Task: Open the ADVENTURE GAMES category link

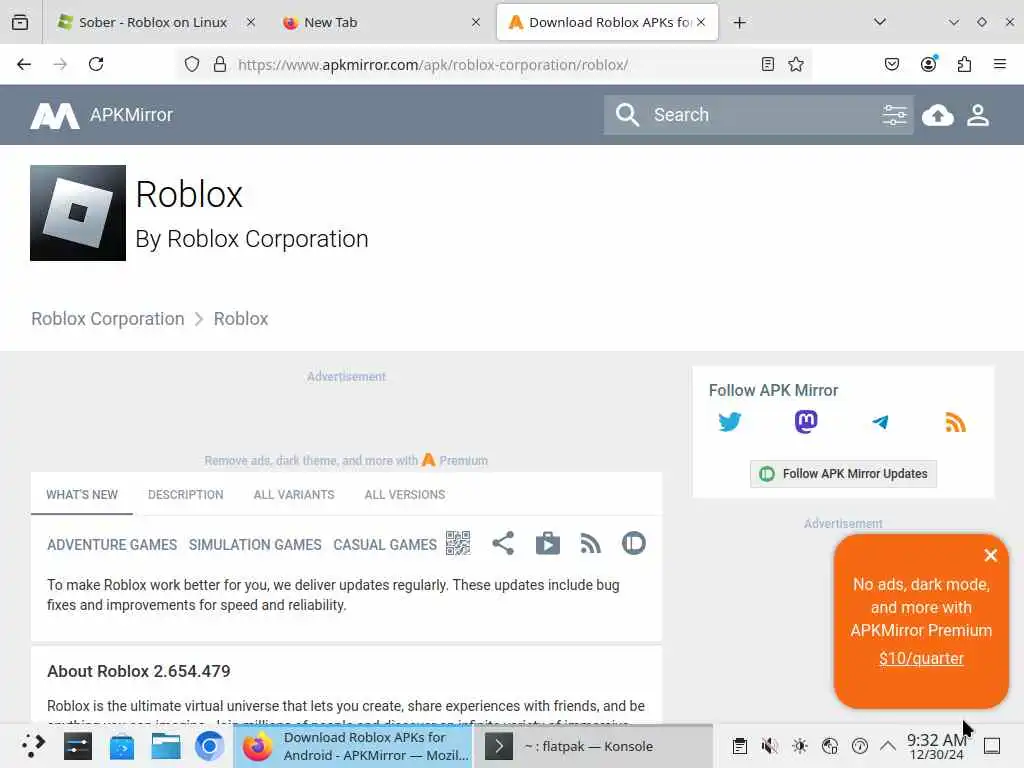Action: point(112,545)
